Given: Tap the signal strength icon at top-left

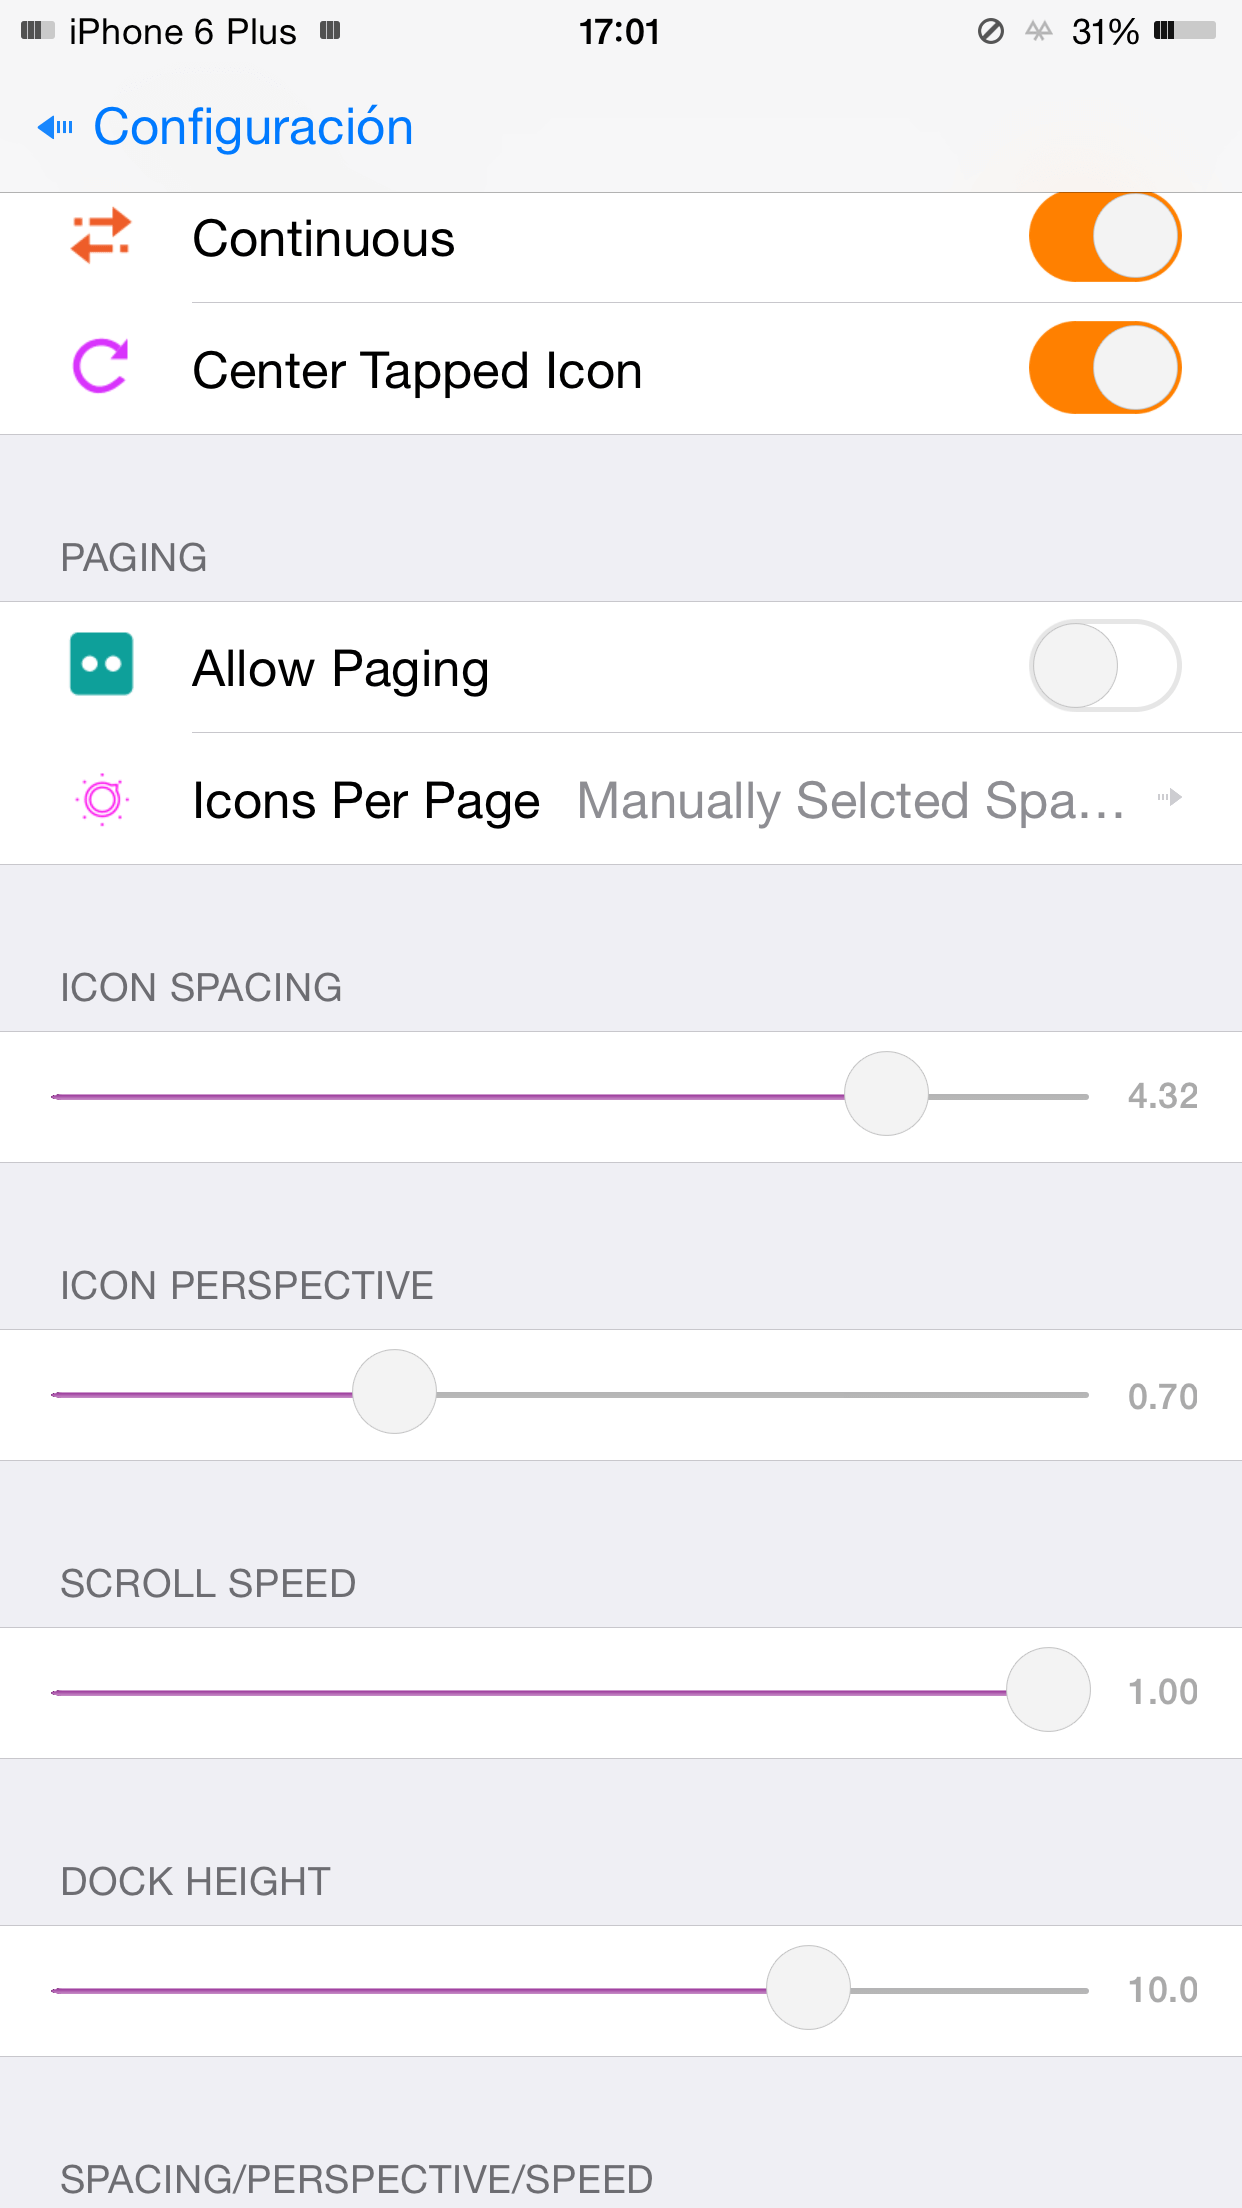Looking at the screenshot, I should point(37,31).
